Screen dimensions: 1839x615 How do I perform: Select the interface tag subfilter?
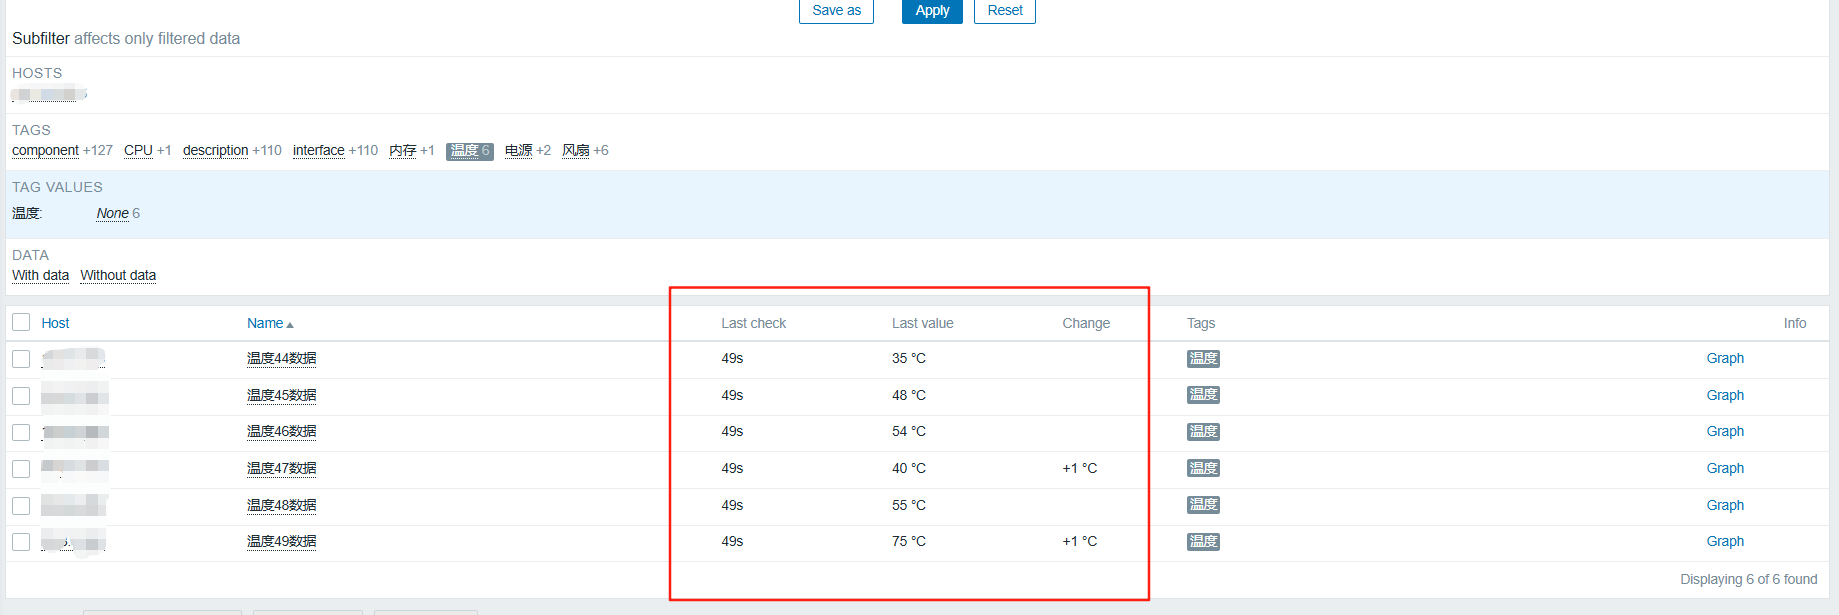pos(318,151)
